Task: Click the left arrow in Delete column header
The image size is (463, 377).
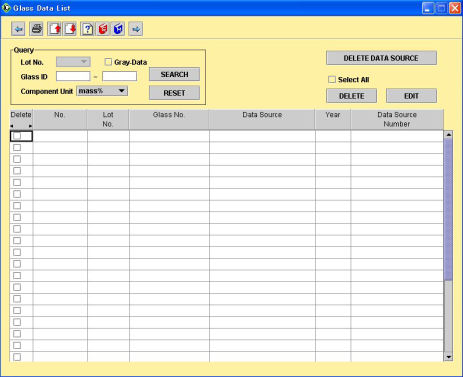Action: (x=12, y=126)
